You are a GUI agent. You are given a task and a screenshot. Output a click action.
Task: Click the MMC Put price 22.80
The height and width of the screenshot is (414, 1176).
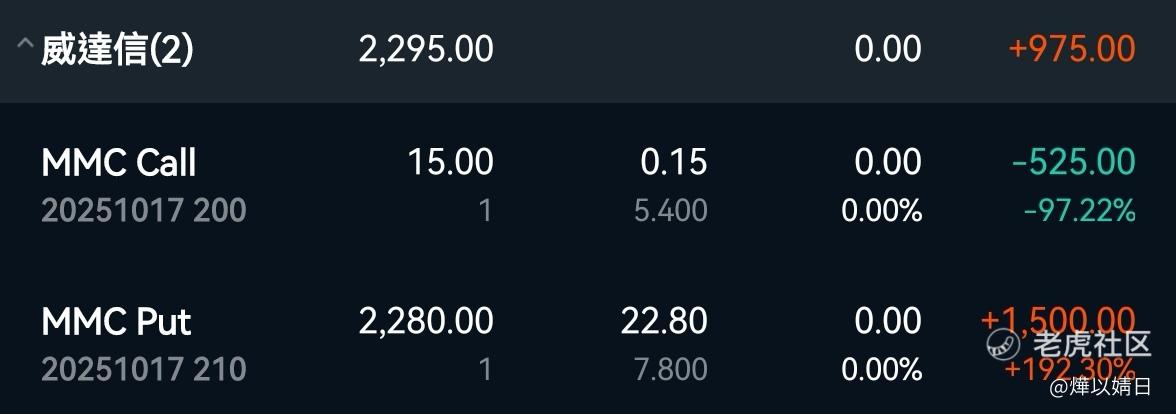[x=663, y=321]
